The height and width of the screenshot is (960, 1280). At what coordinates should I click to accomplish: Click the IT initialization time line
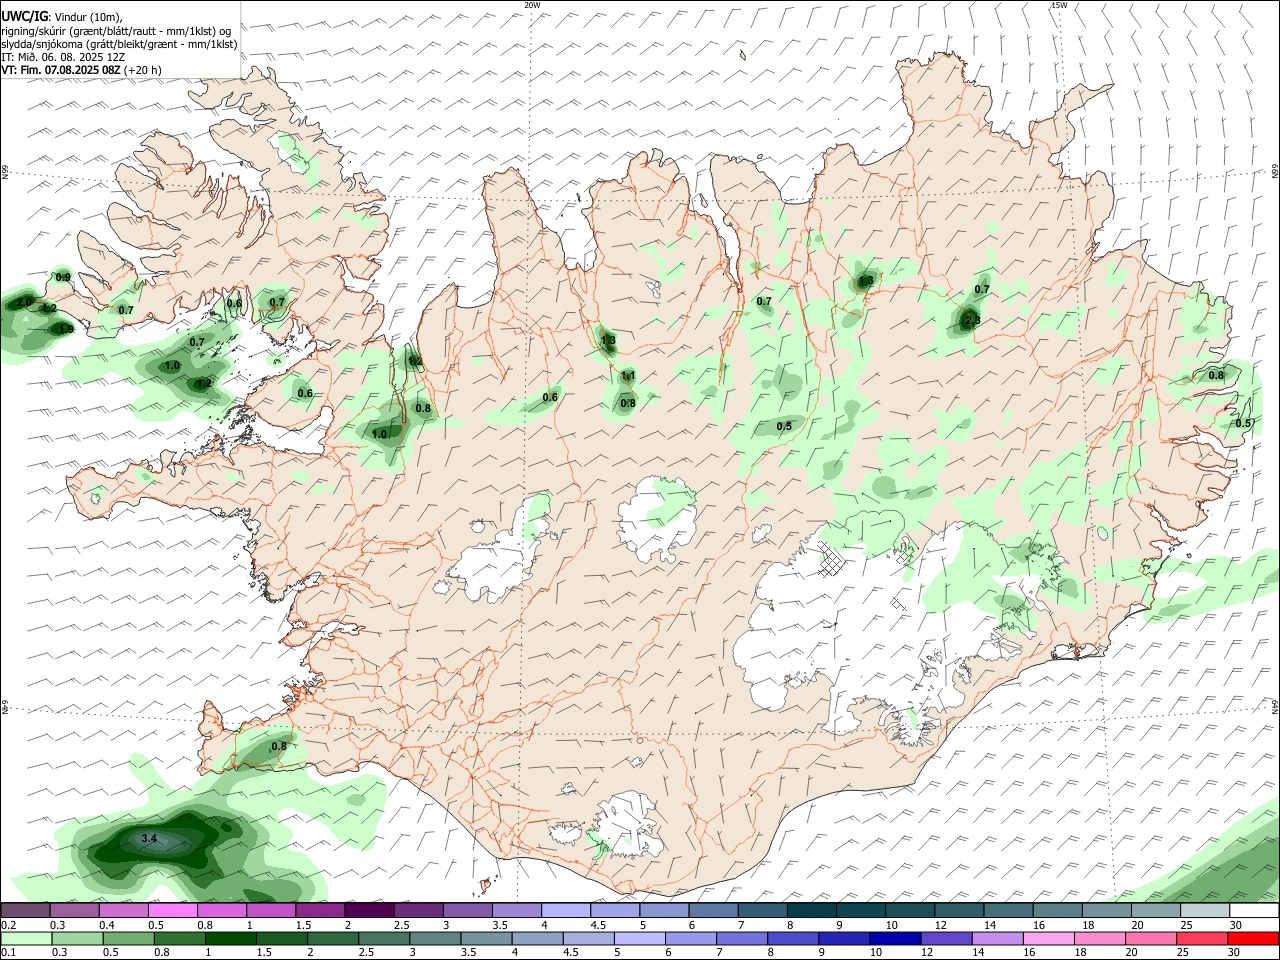[63, 57]
